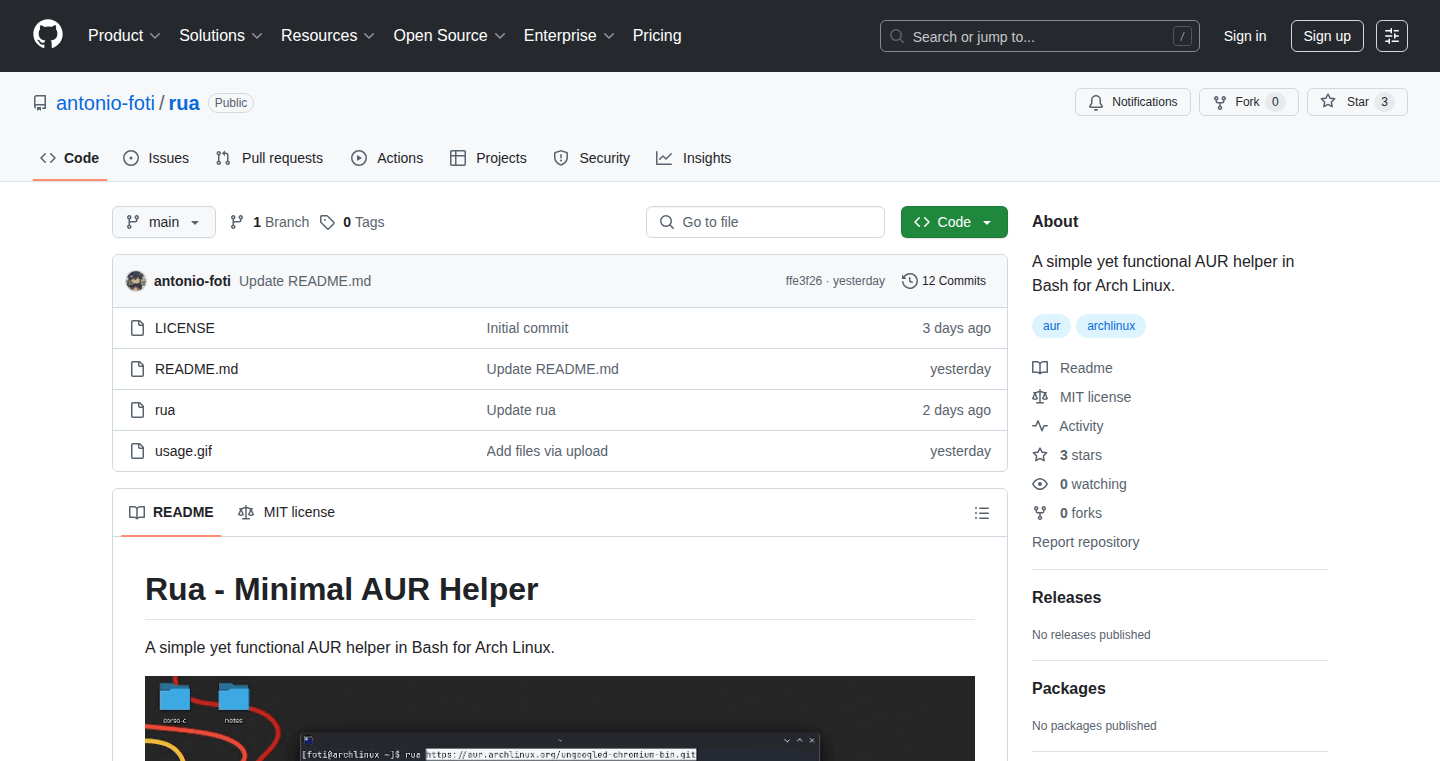Image resolution: width=1440 pixels, height=761 pixels.
Task: View the 1 Branch list
Action: pyautogui.click(x=269, y=222)
